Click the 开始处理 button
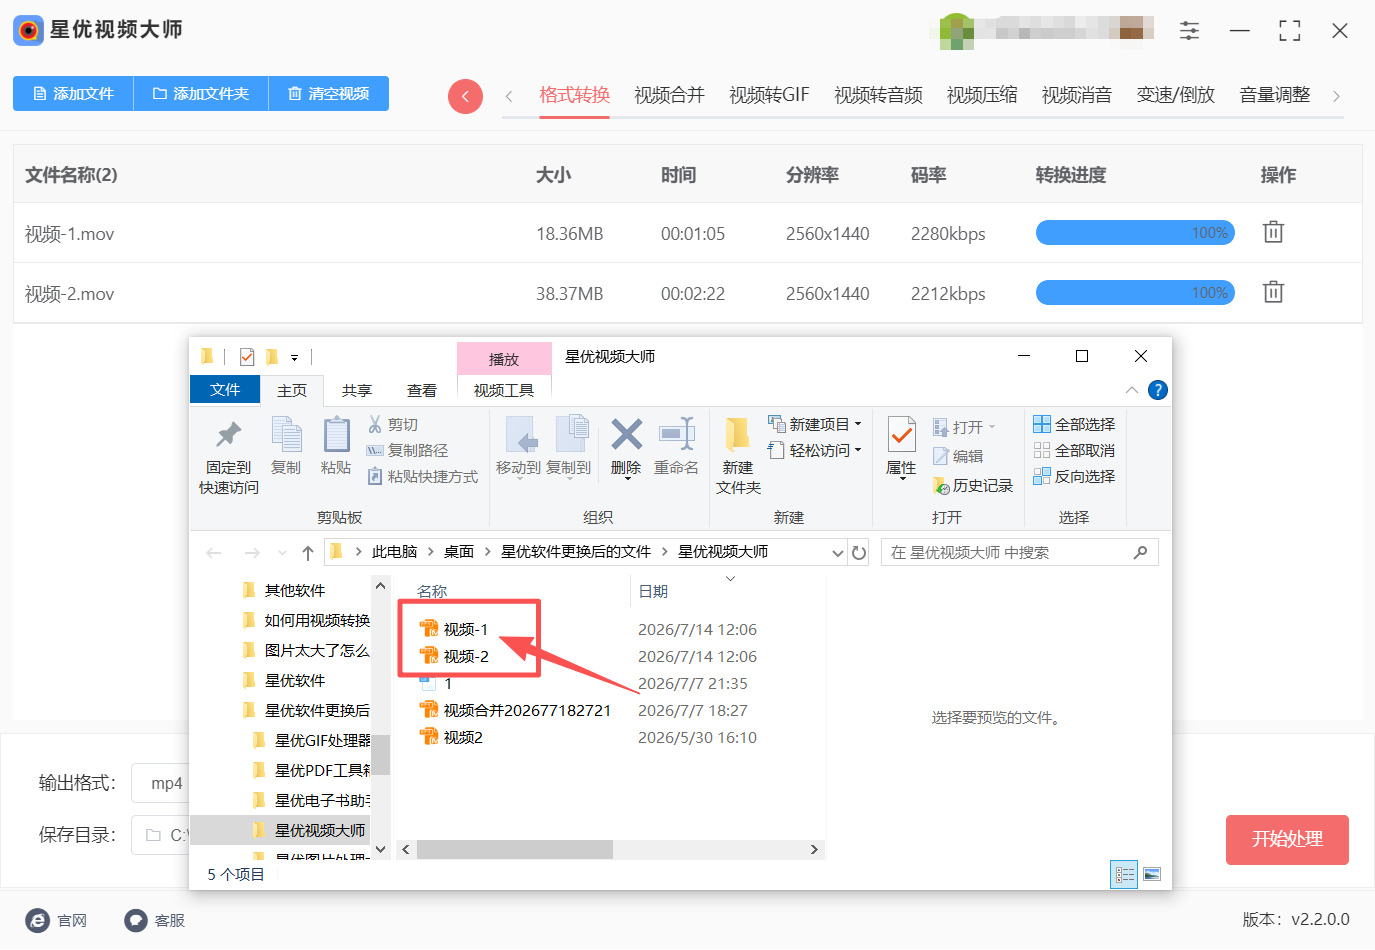Screen dimensions: 1375x950 point(1287,839)
